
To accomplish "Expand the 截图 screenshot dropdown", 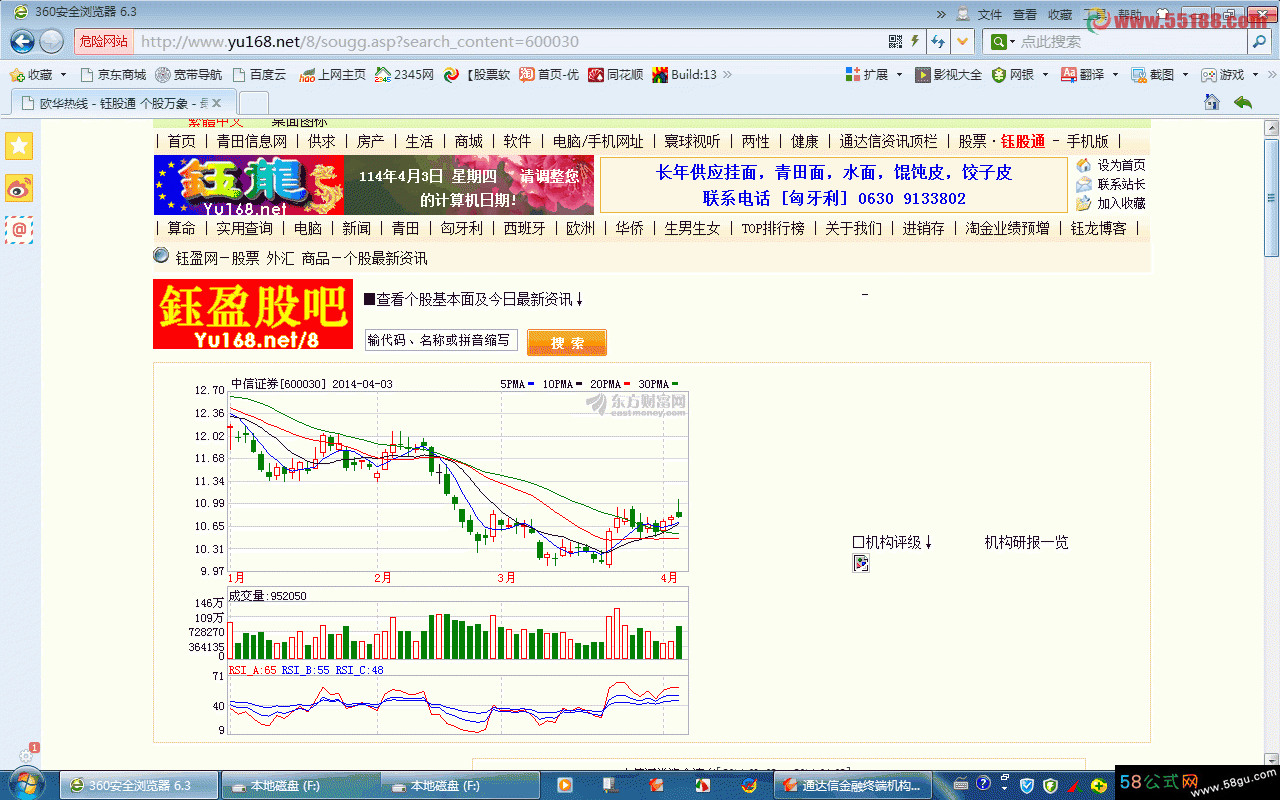I will 1184,75.
